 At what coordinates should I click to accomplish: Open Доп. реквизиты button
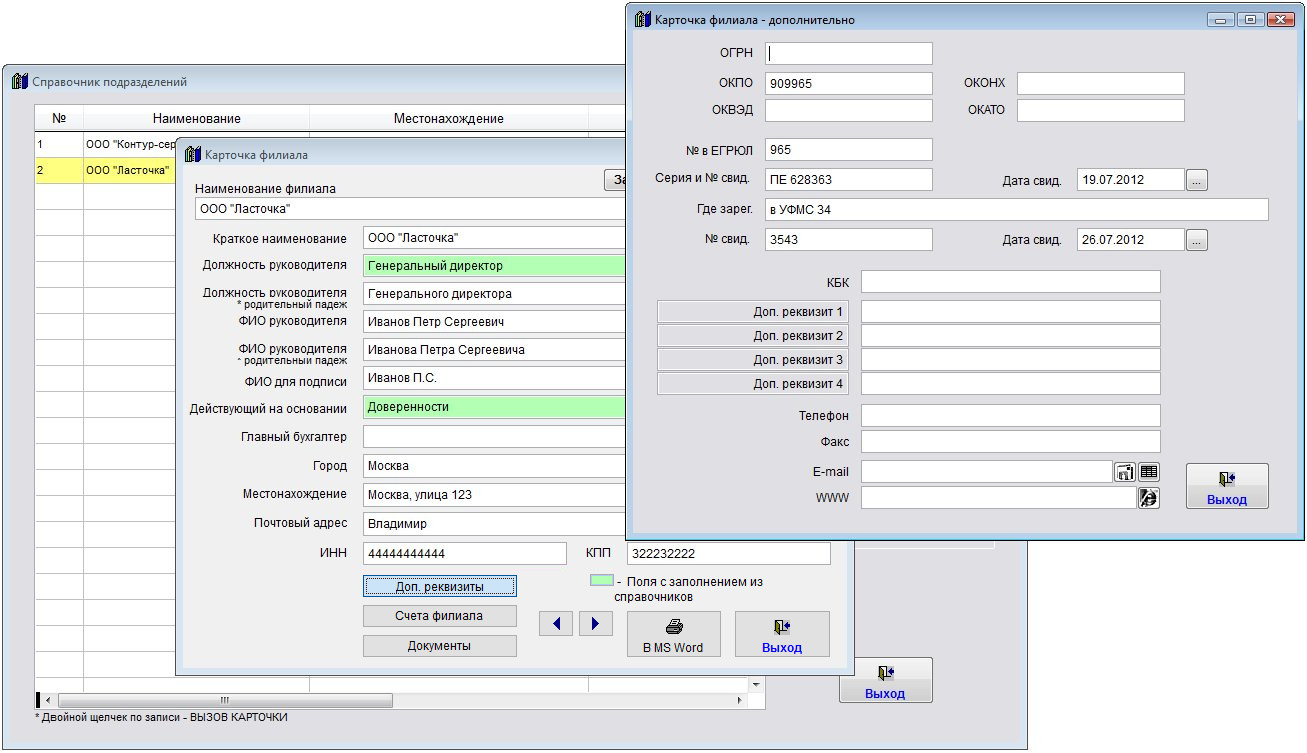click(440, 586)
